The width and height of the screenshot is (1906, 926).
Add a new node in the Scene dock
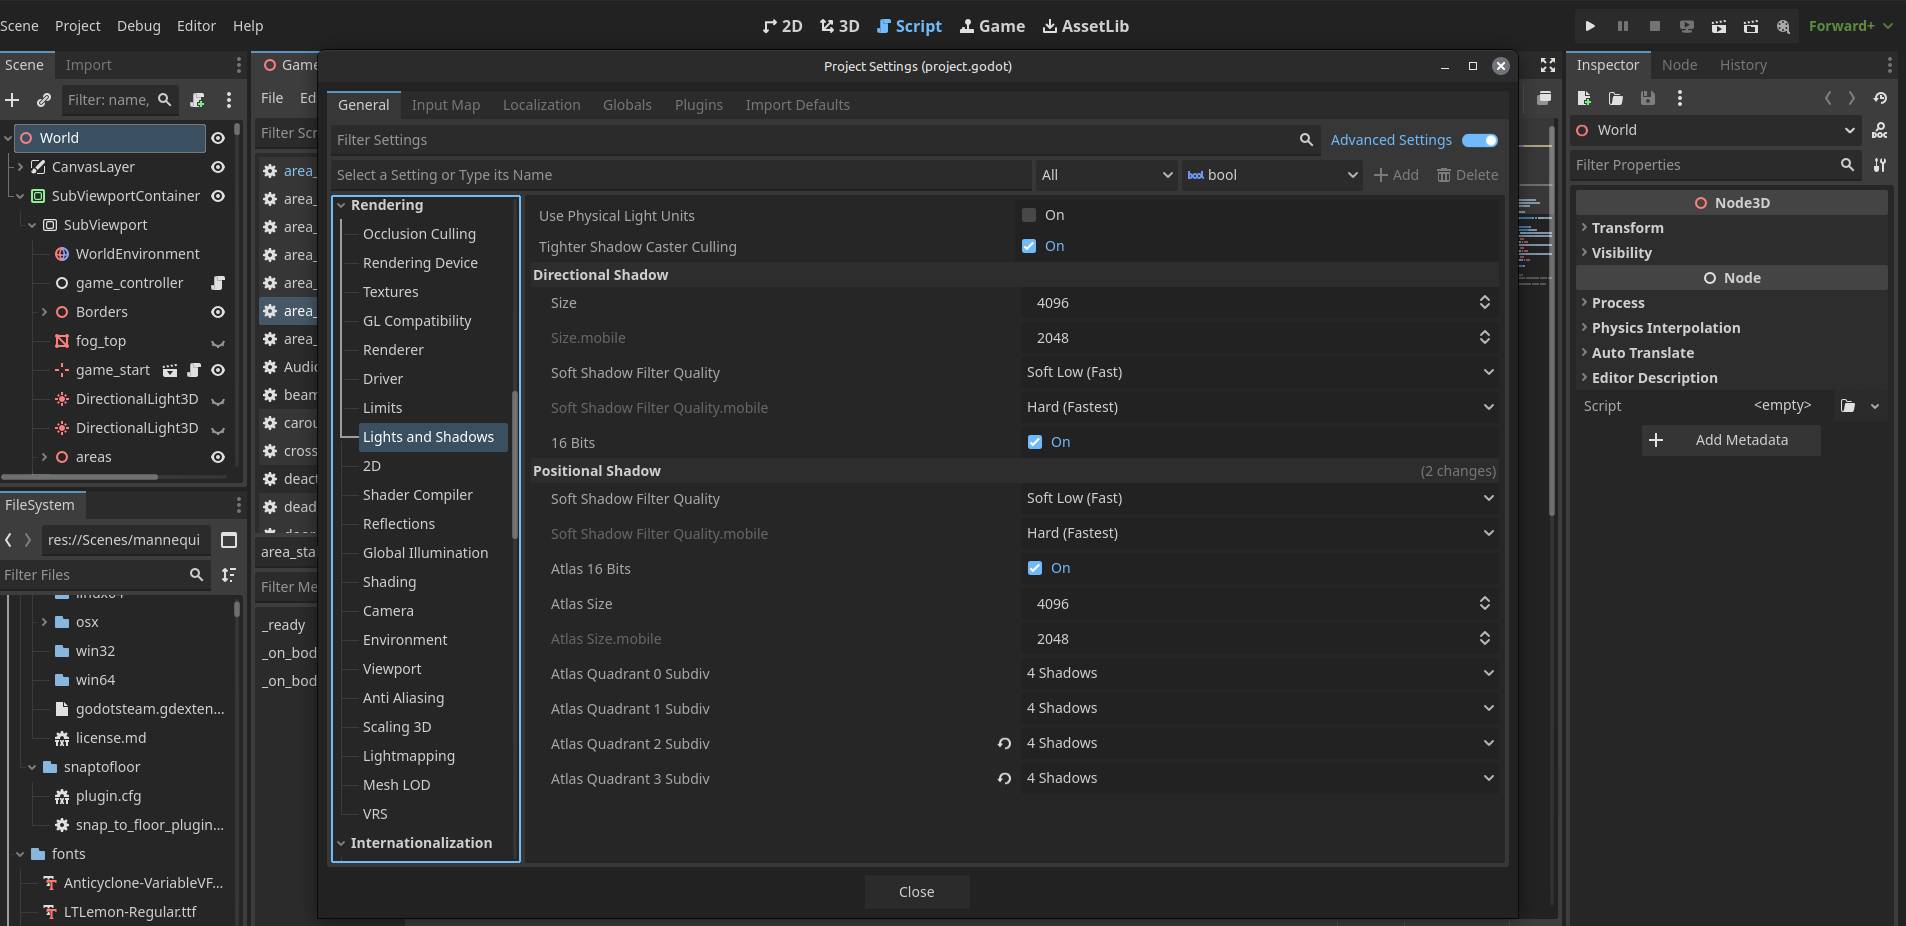(x=12, y=100)
